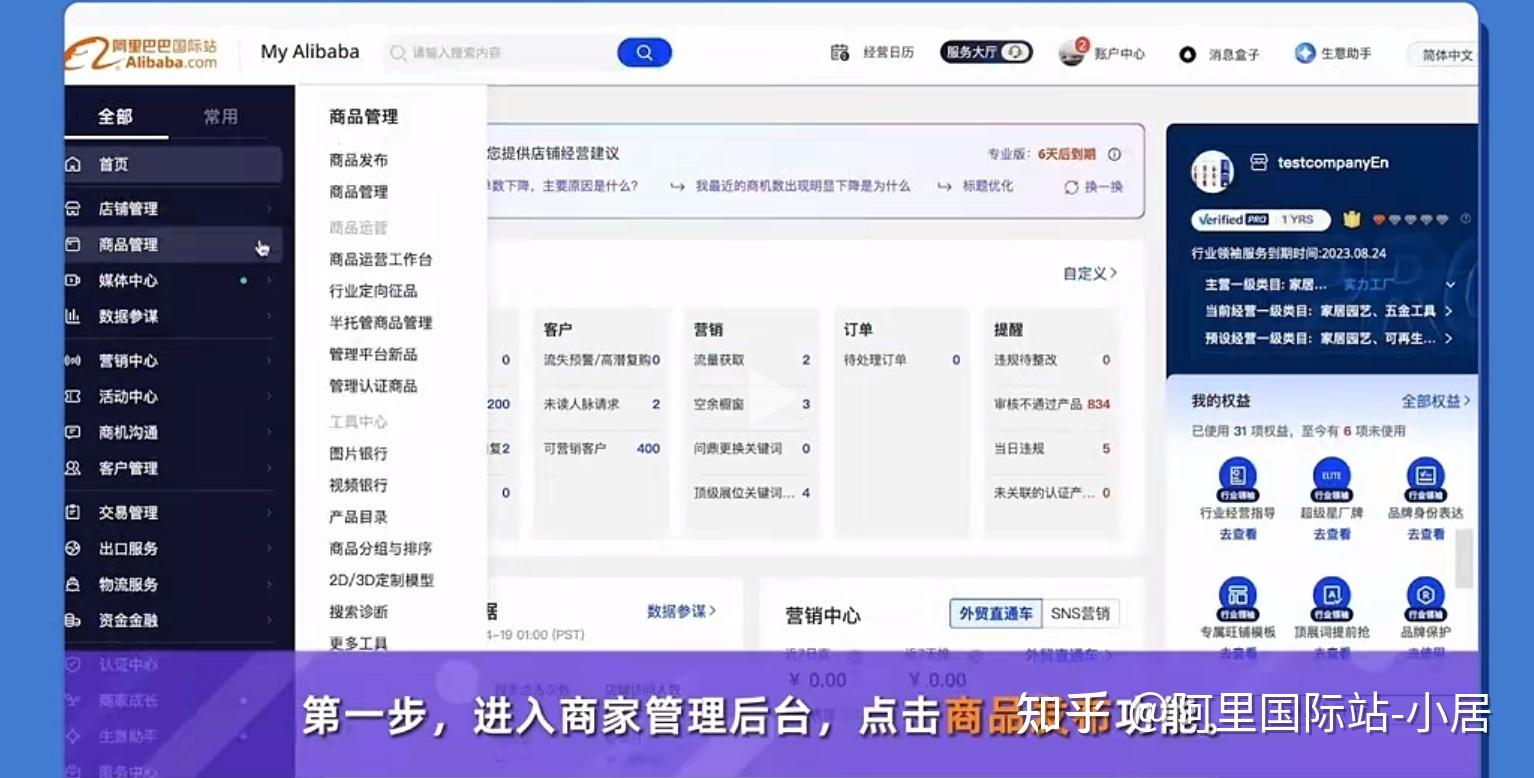Expand the 交易管理 submenu arrow

[x=269, y=512]
